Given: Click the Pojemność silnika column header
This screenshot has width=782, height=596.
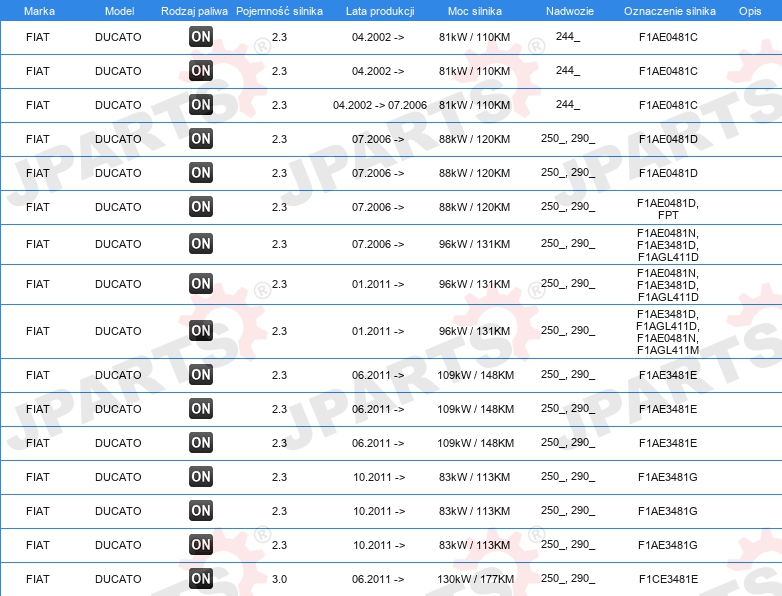Looking at the screenshot, I should [x=279, y=11].
